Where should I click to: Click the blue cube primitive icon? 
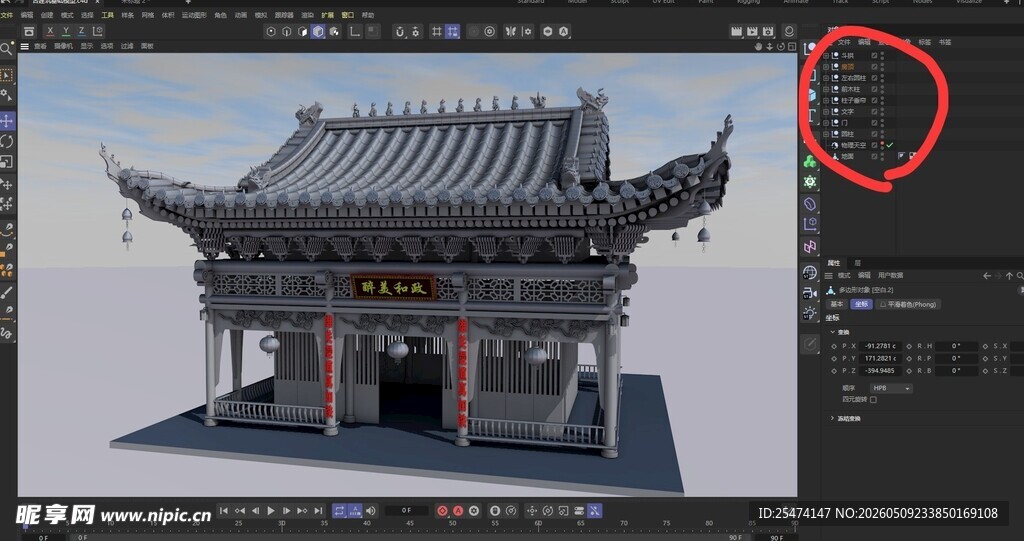(811, 95)
